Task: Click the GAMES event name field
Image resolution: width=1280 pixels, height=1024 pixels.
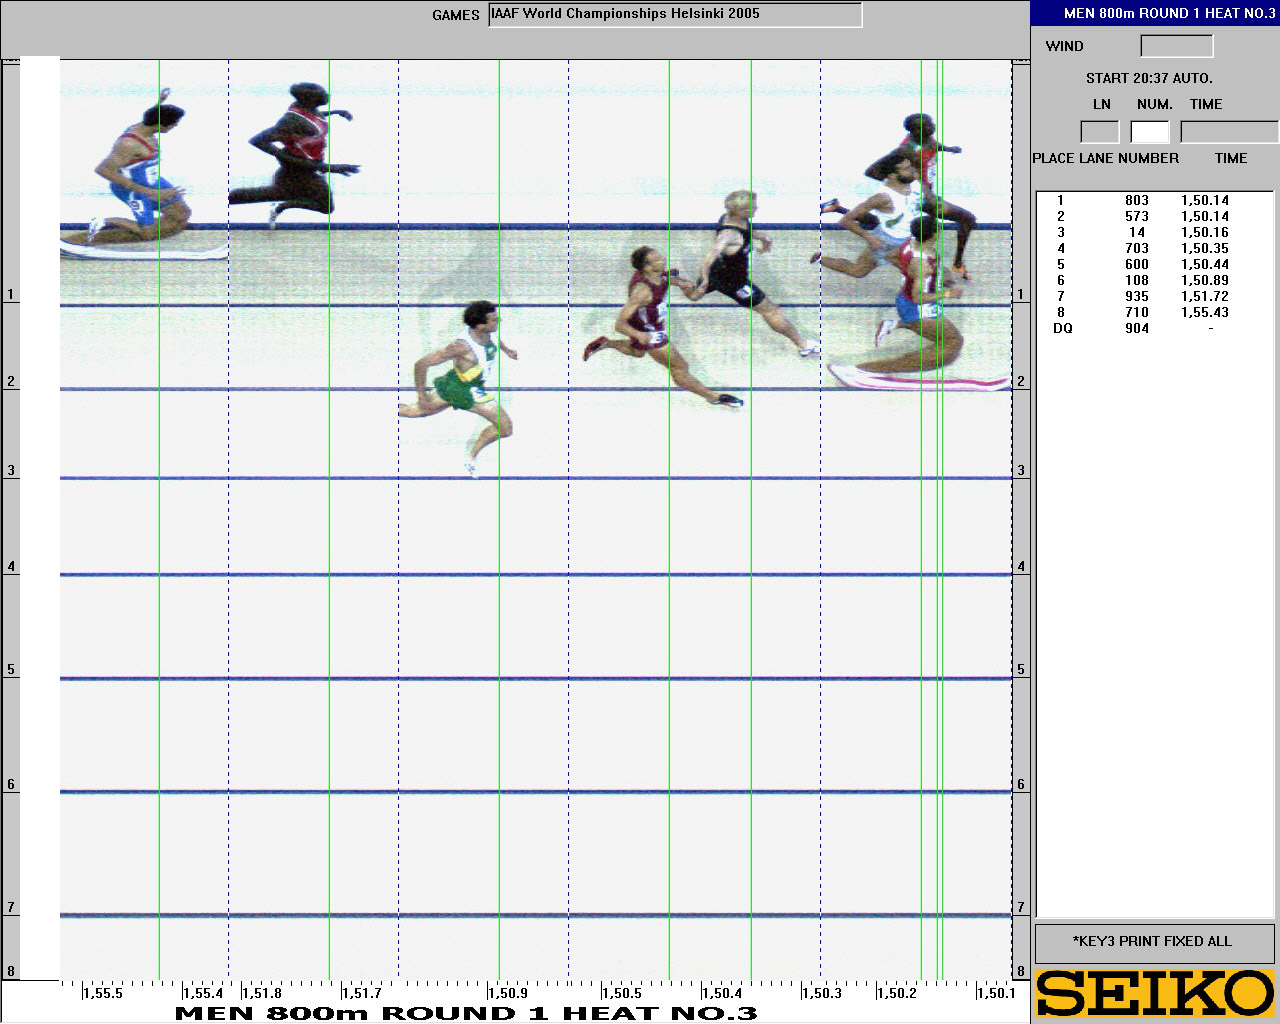Action: click(675, 15)
